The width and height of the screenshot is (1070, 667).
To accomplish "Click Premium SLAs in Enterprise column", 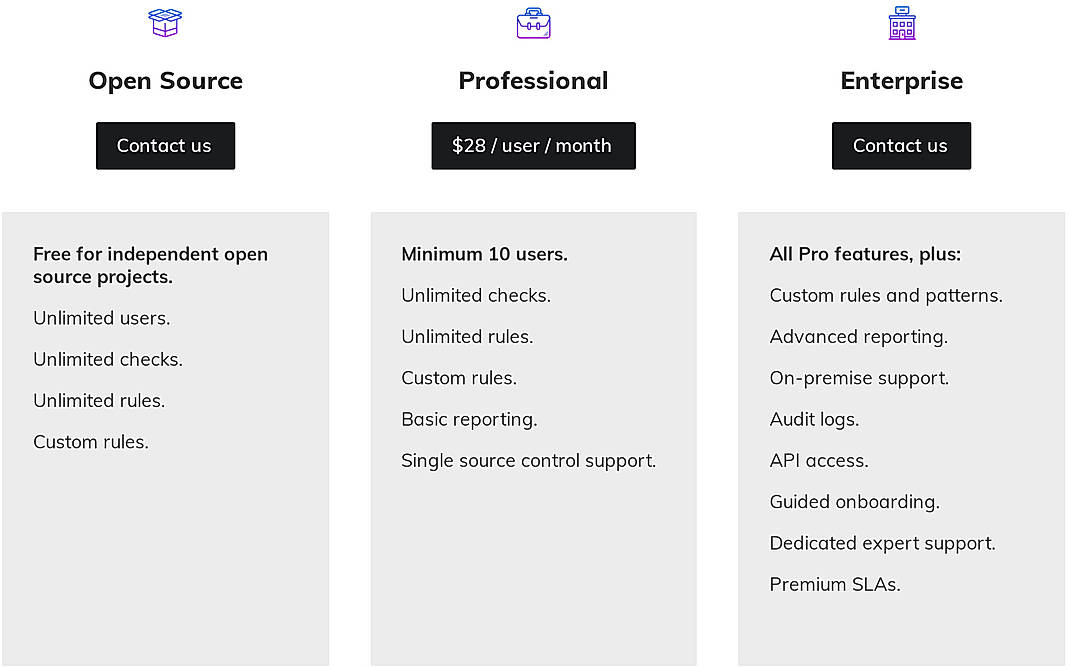I will [x=834, y=584].
